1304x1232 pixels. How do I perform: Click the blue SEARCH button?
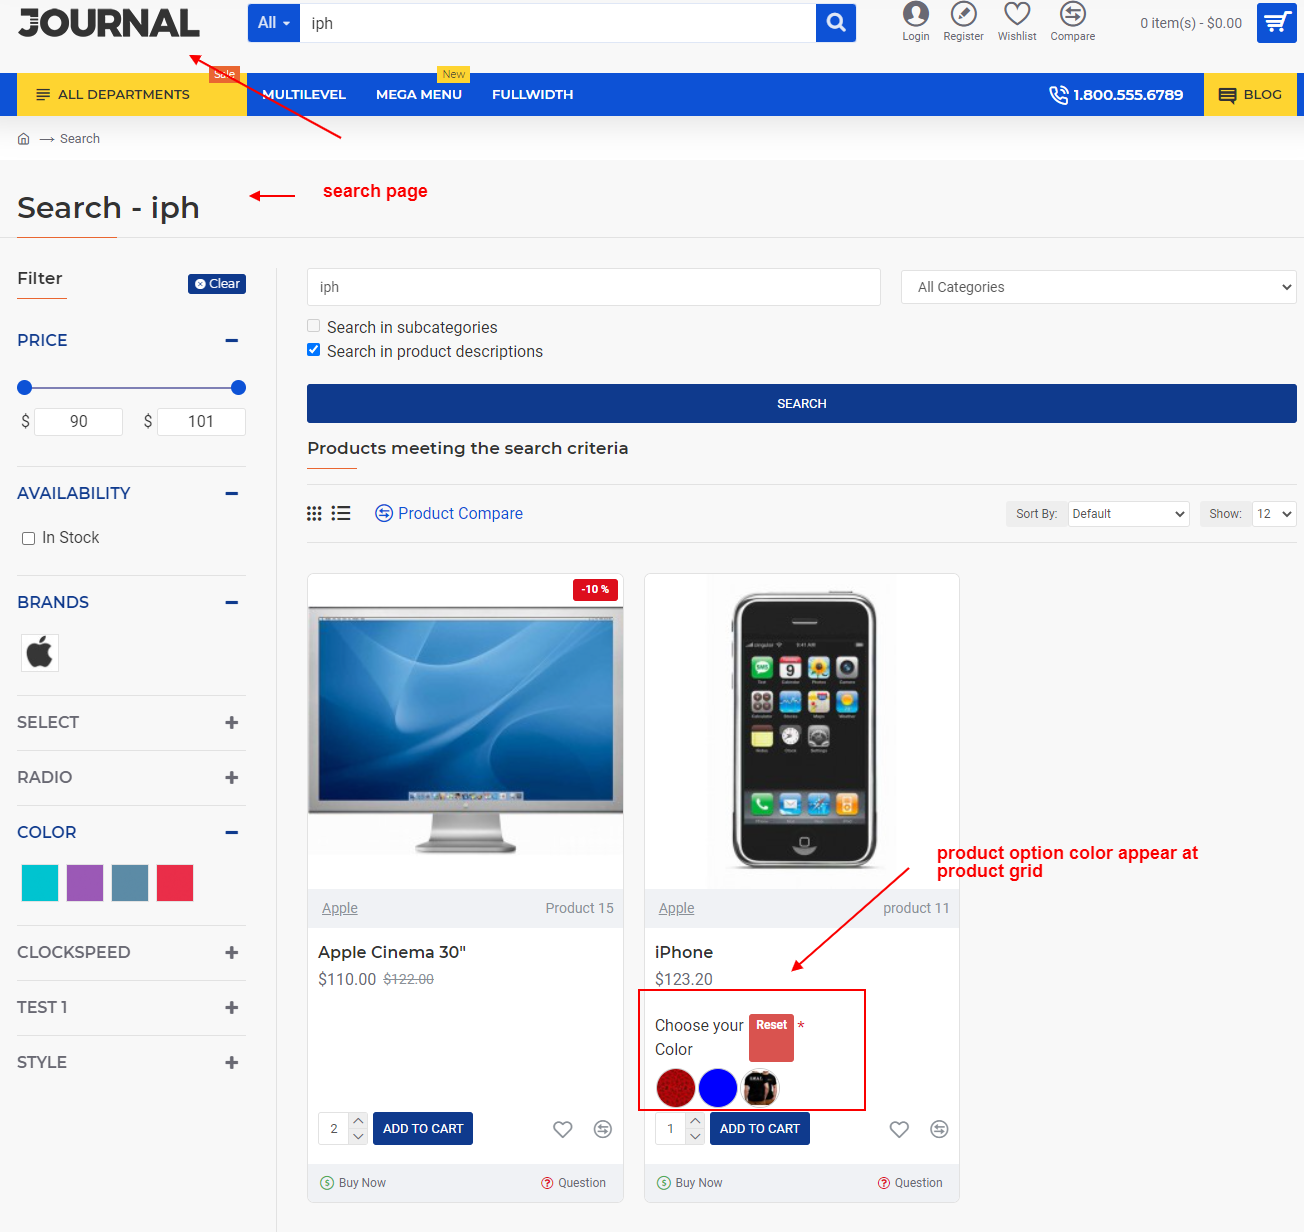click(x=802, y=404)
